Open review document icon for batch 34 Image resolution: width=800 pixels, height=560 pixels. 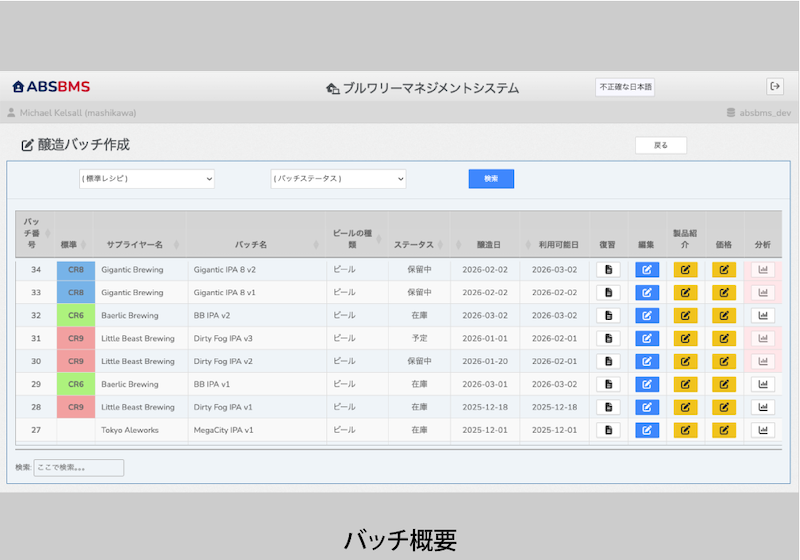coord(608,270)
